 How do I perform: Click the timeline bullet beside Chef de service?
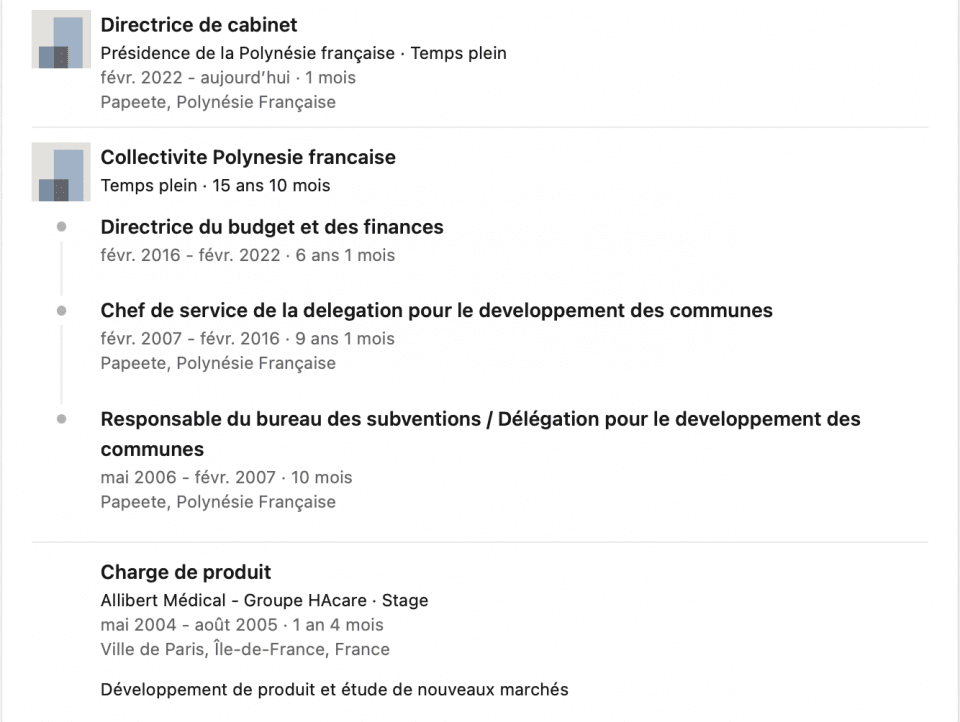coord(61,310)
